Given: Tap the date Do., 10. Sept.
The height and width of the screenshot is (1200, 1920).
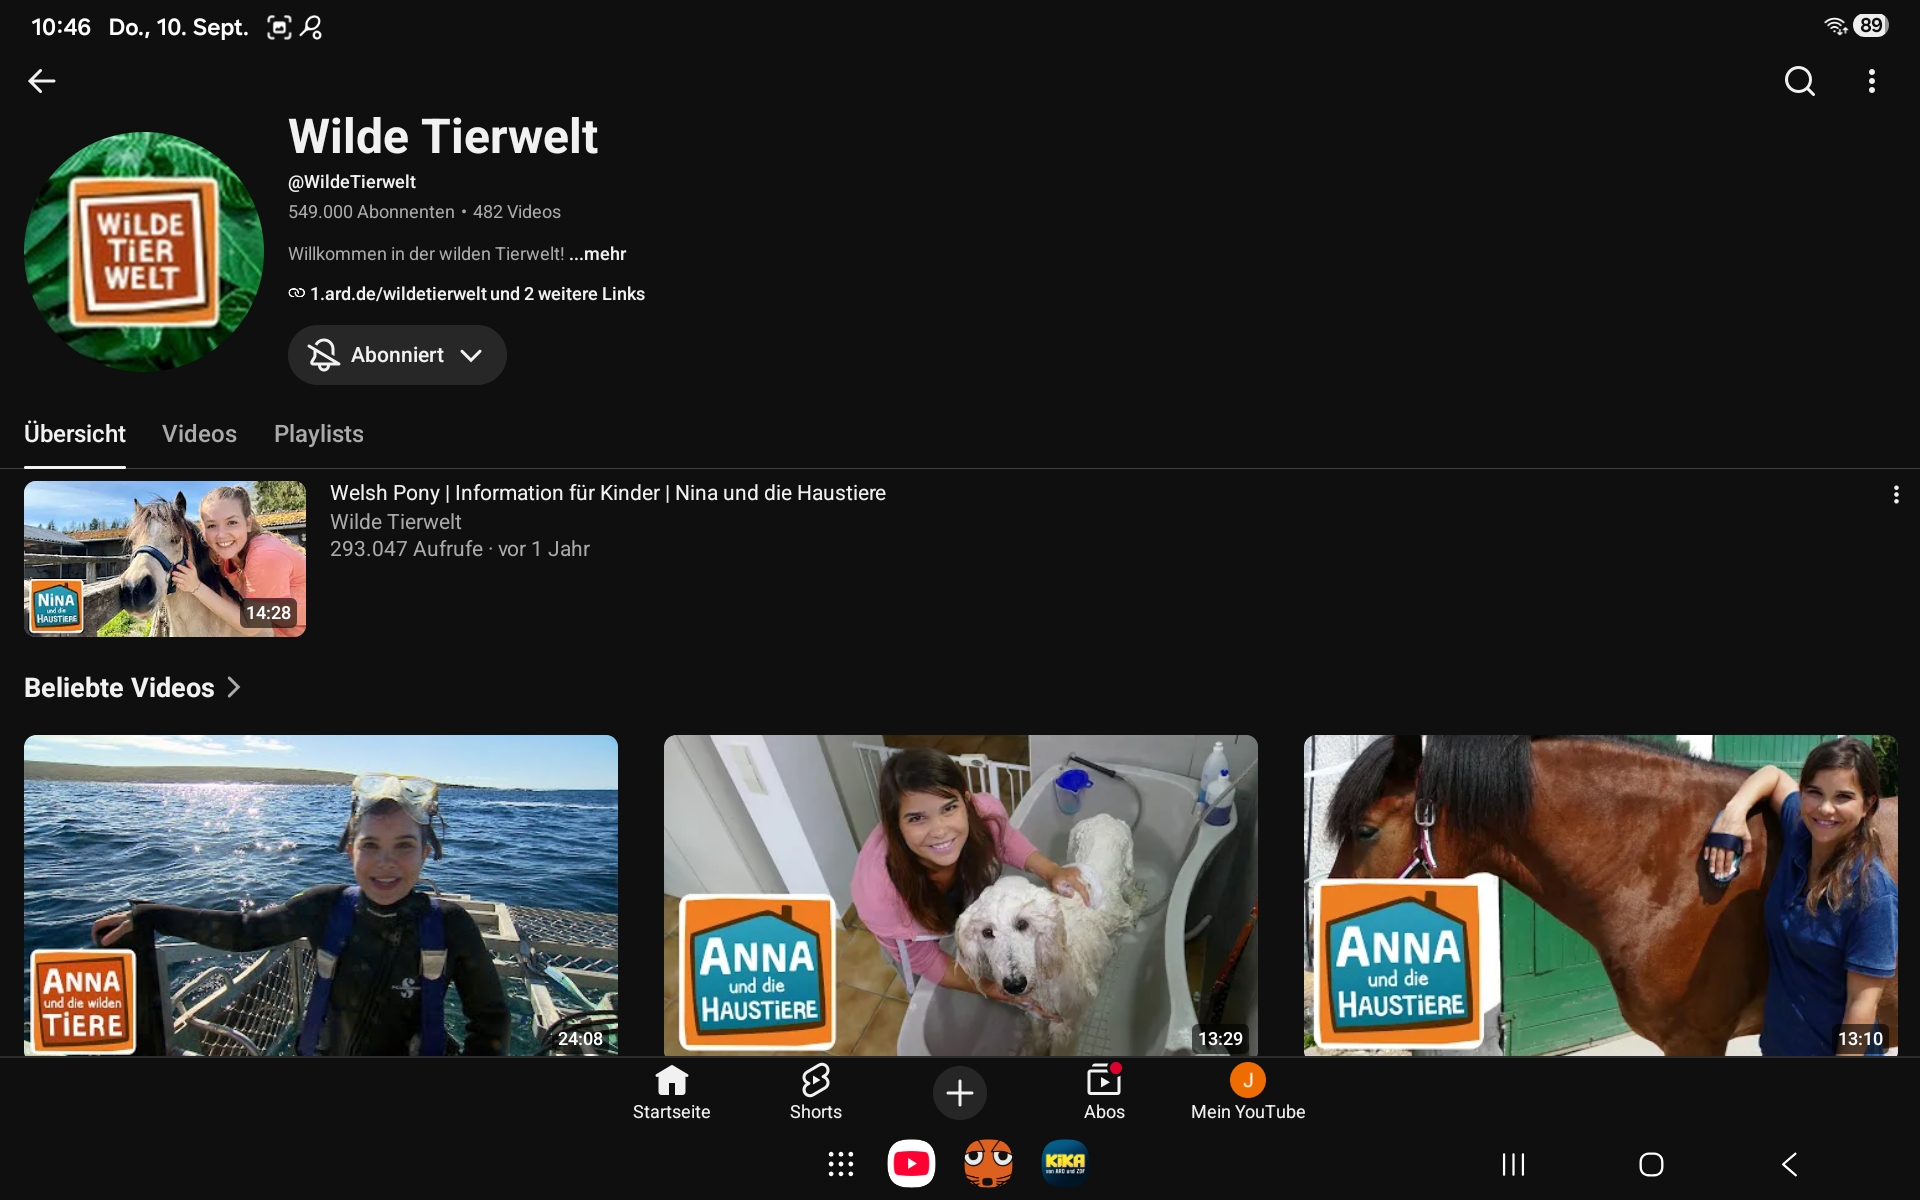Looking at the screenshot, I should [x=178, y=27].
